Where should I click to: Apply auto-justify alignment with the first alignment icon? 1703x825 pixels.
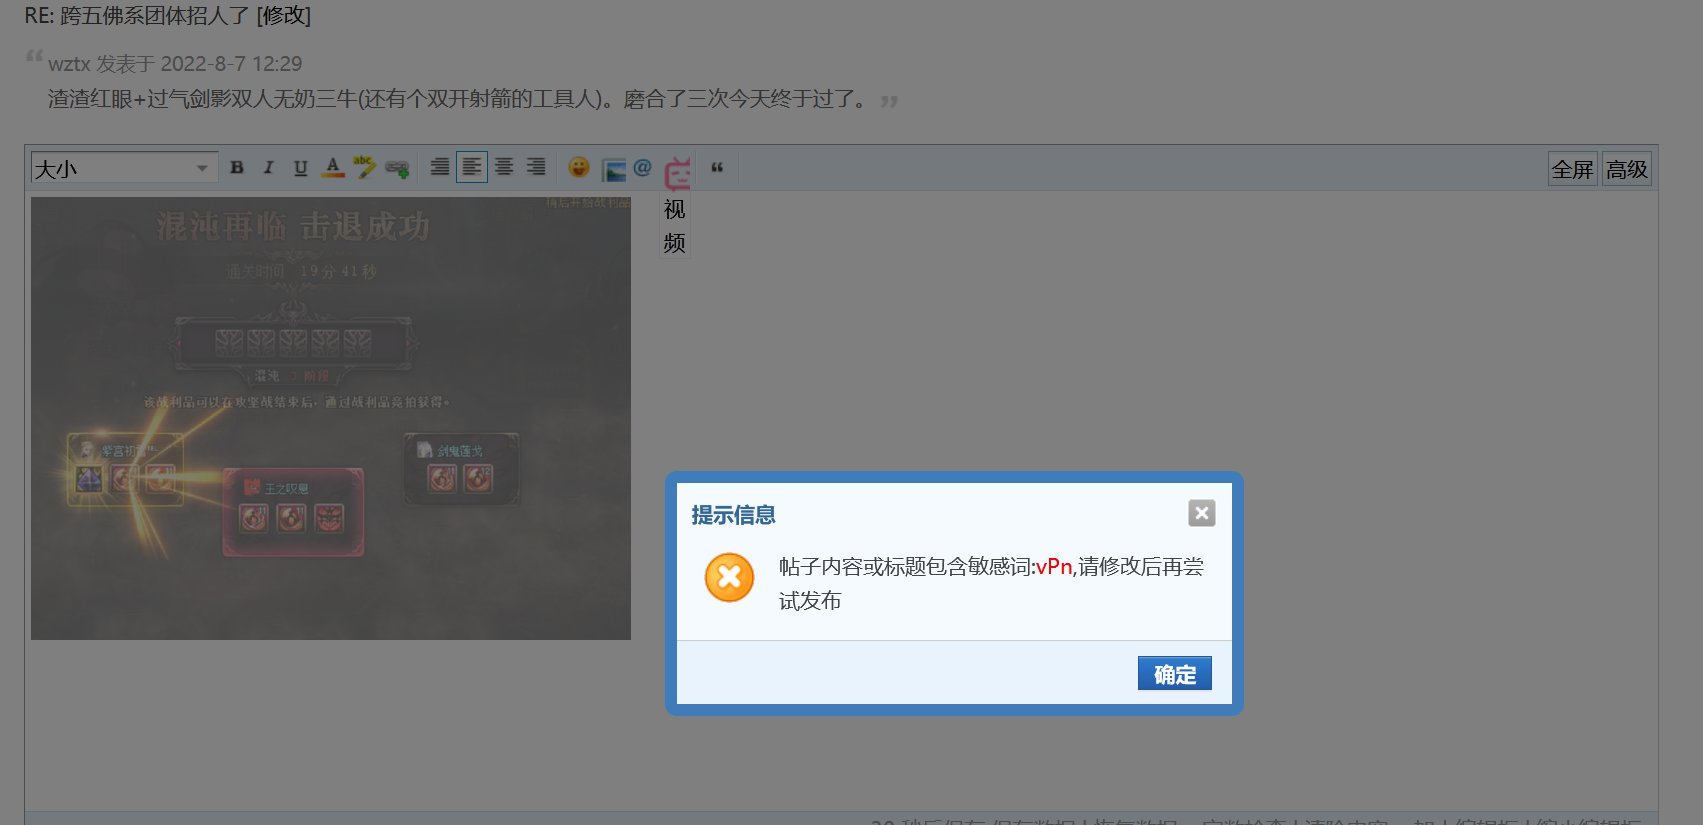pos(440,167)
